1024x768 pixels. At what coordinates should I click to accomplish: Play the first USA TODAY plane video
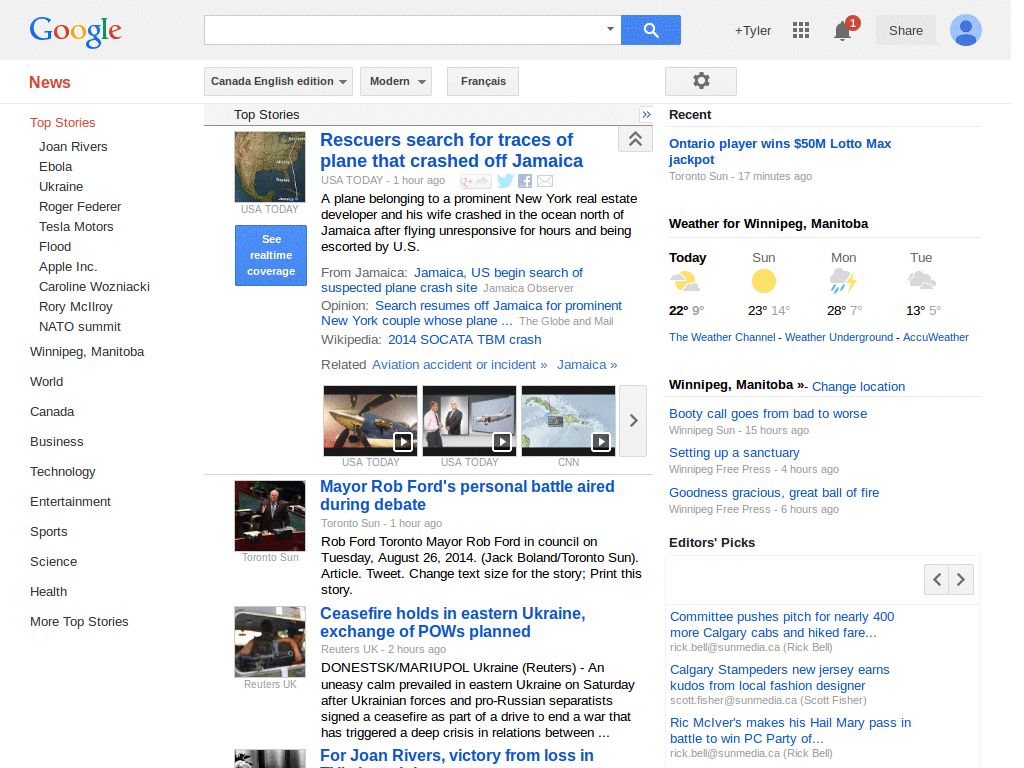[370, 421]
